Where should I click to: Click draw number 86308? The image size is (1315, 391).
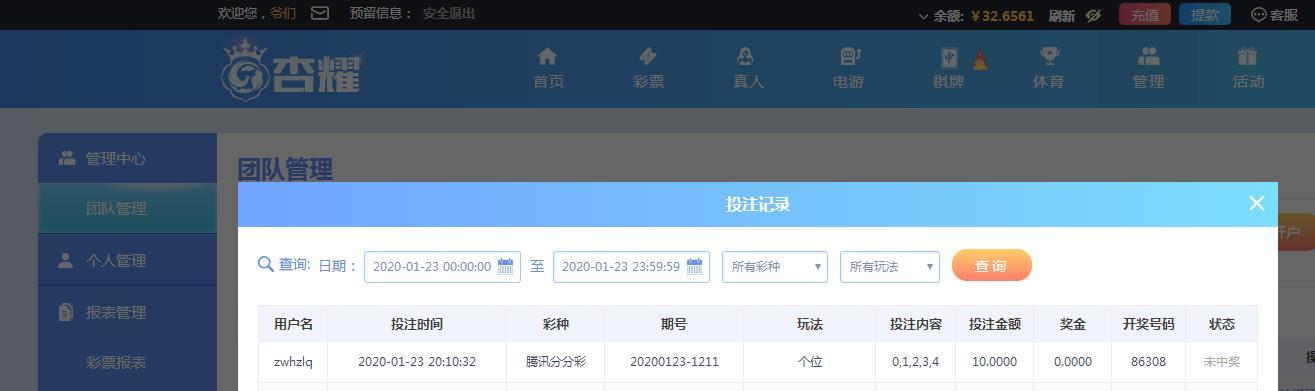point(1149,362)
